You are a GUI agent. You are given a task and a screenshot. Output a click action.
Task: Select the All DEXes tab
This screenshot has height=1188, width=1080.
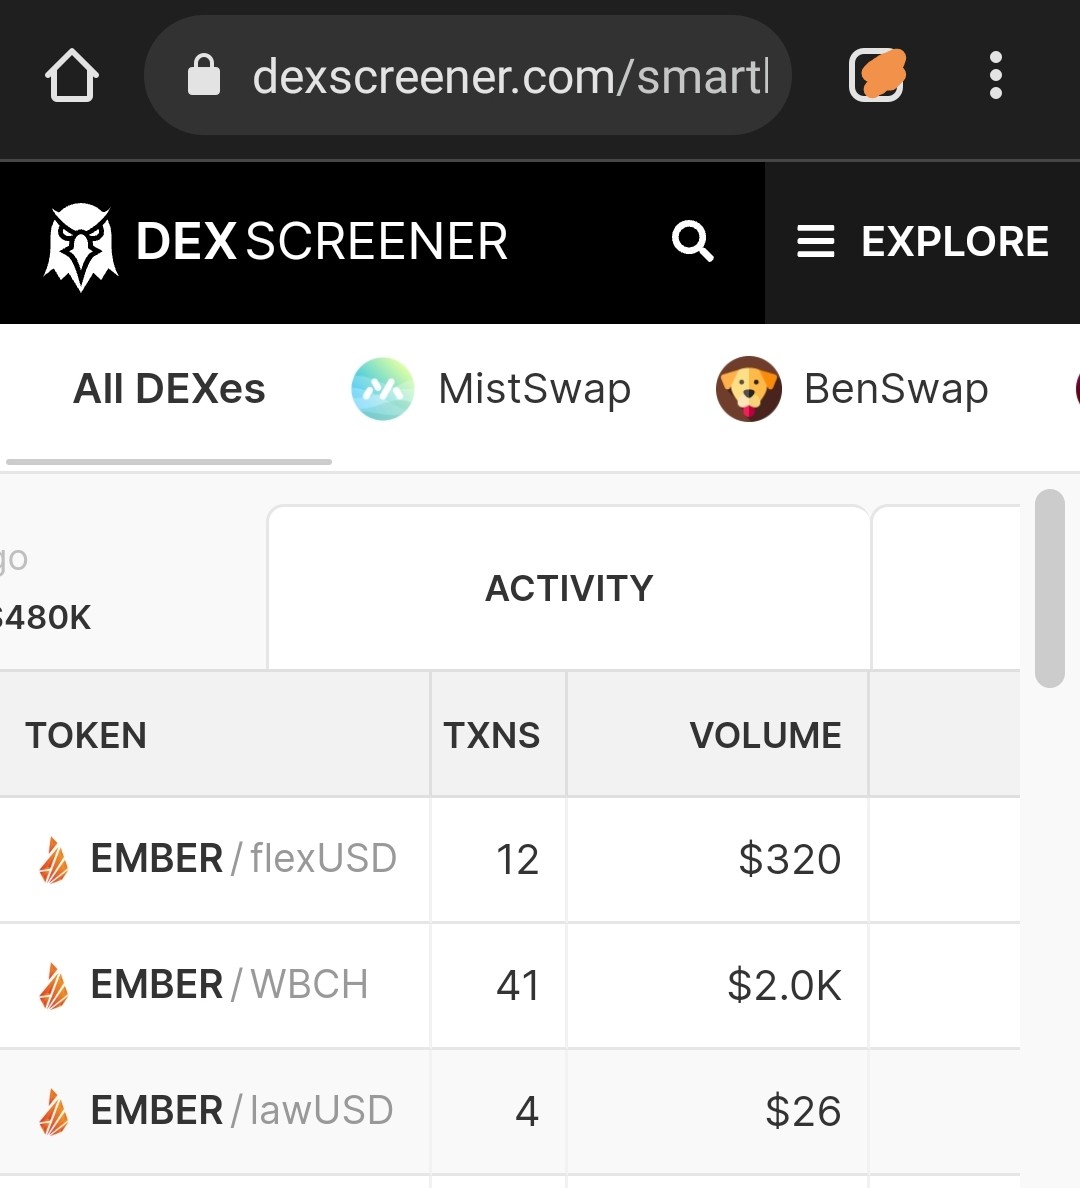point(169,389)
